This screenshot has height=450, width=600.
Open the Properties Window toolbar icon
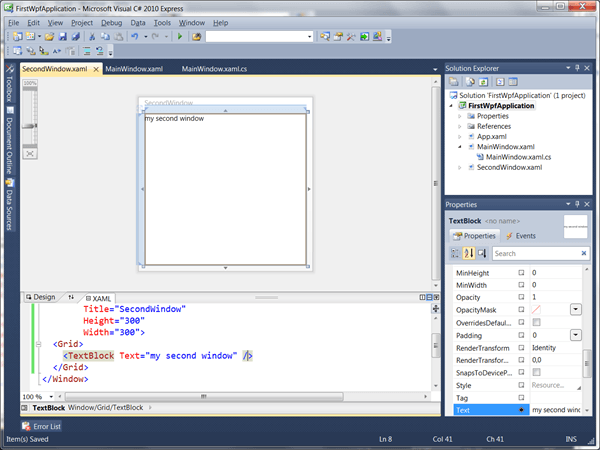[x=338, y=37]
